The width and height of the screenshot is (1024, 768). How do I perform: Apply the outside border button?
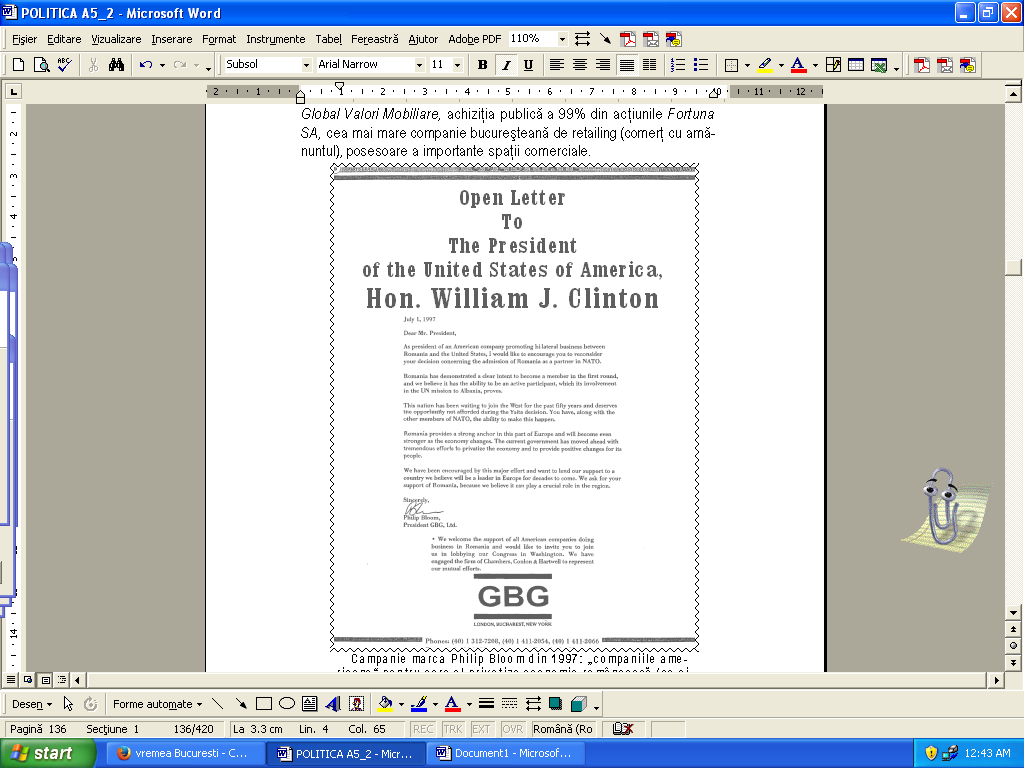[x=731, y=65]
